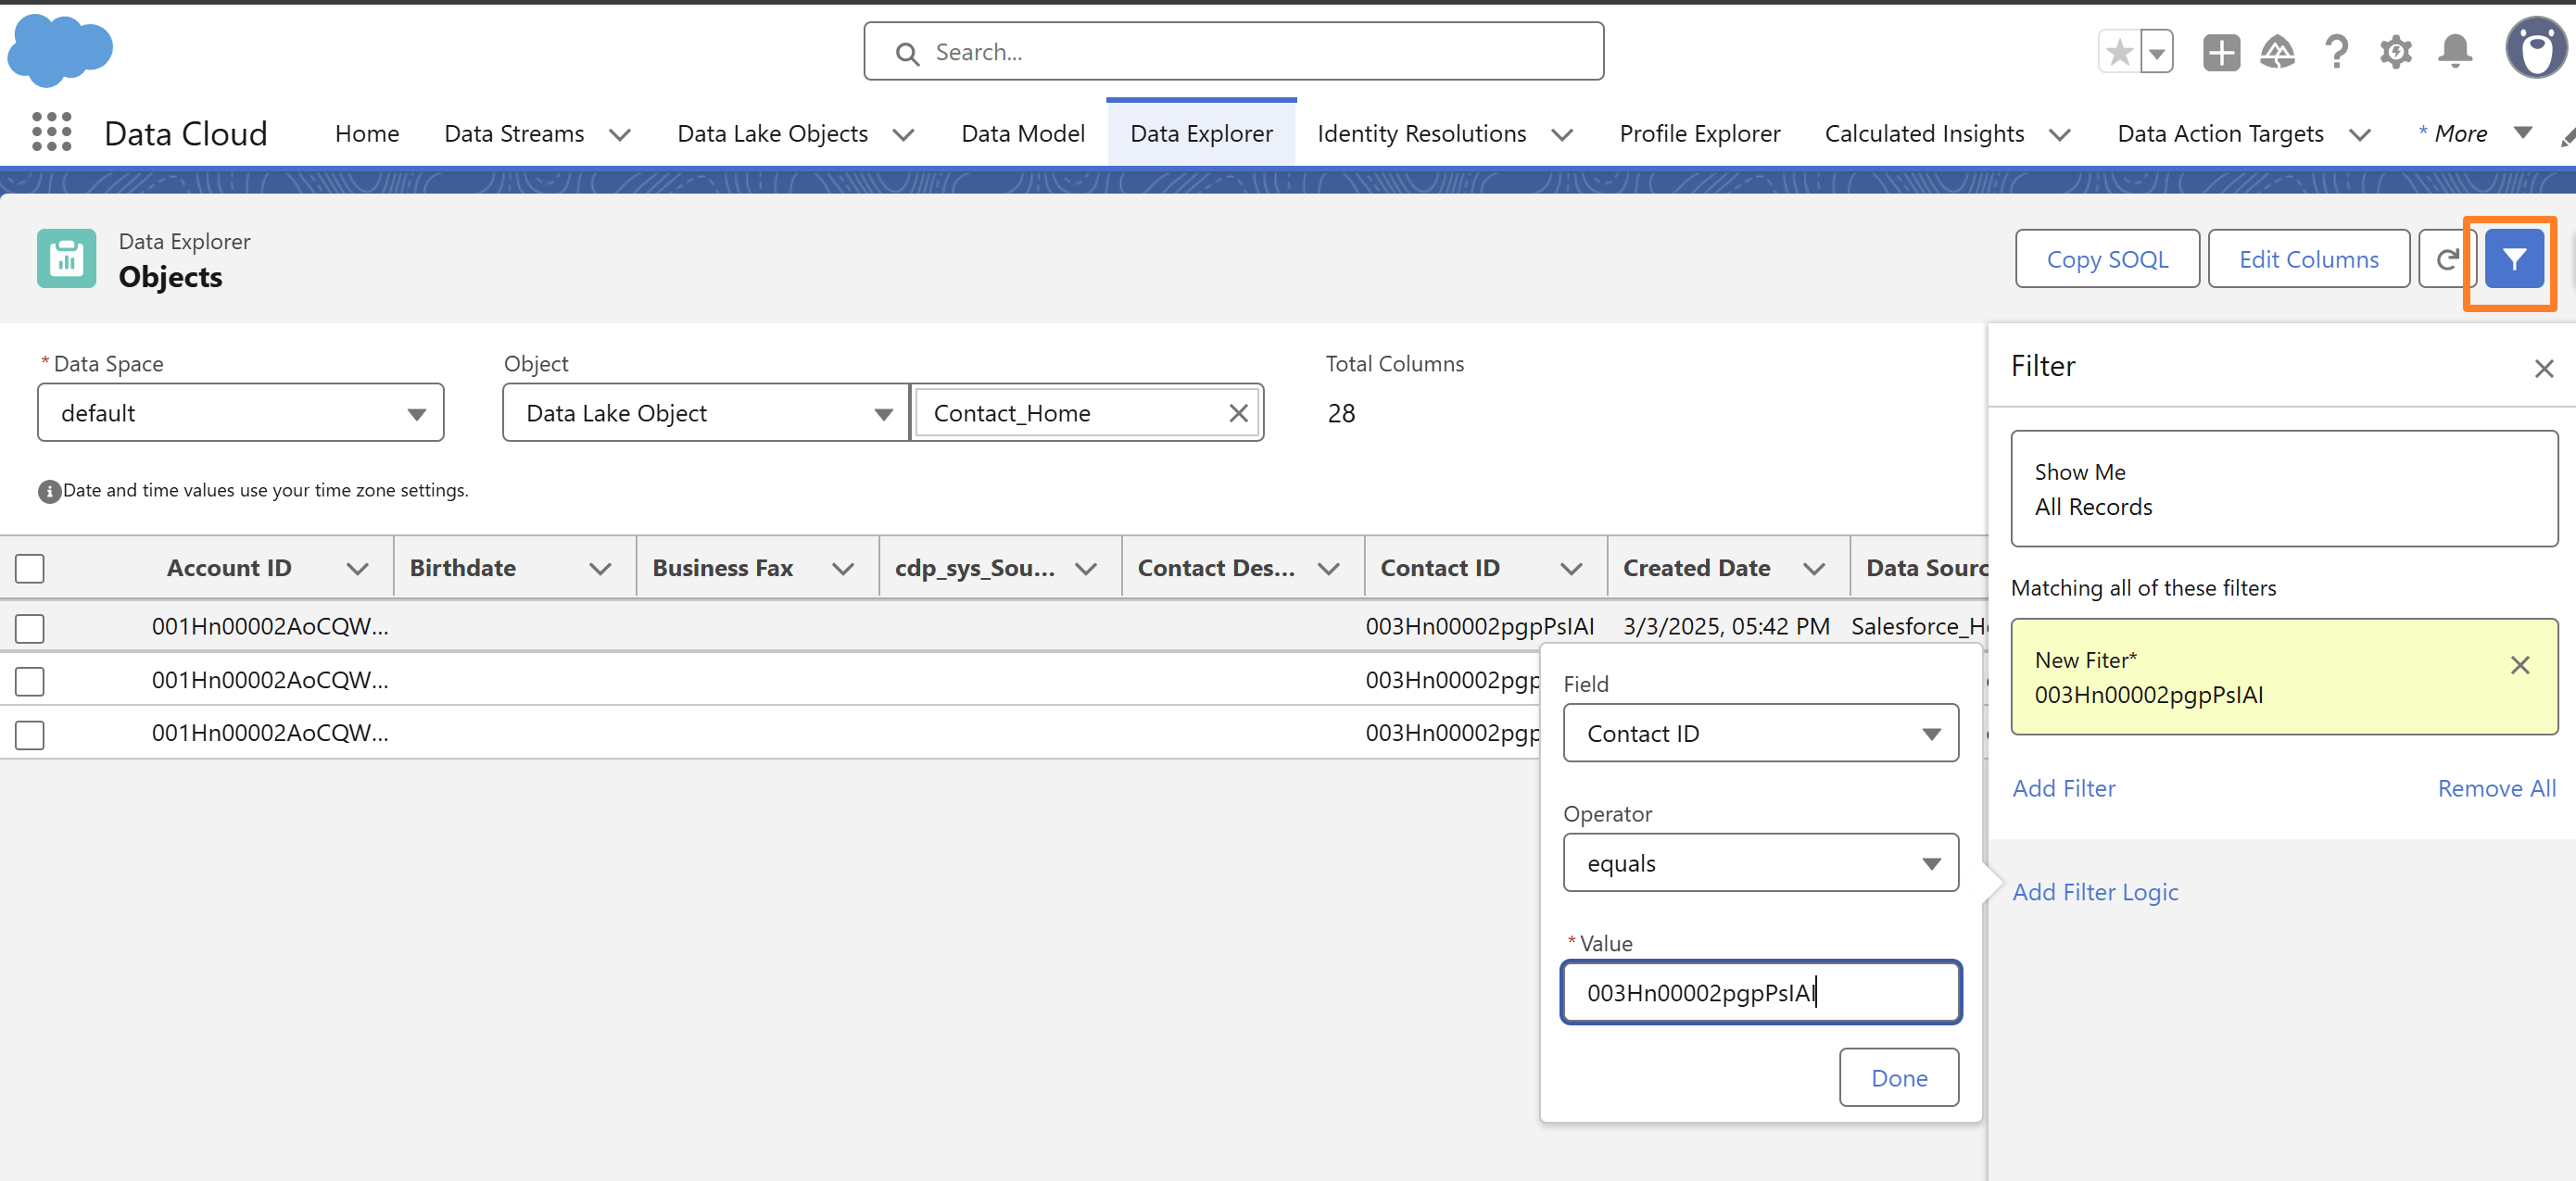Go to the Home tab
The height and width of the screenshot is (1181, 2576).
[367, 133]
